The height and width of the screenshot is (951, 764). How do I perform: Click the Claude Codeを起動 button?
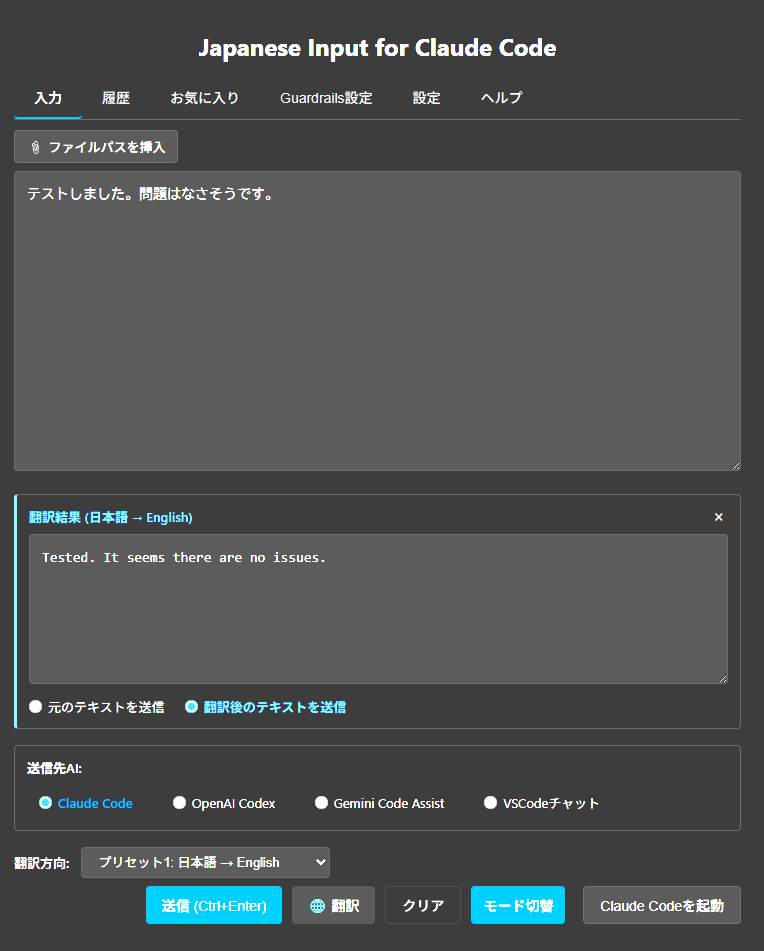662,905
